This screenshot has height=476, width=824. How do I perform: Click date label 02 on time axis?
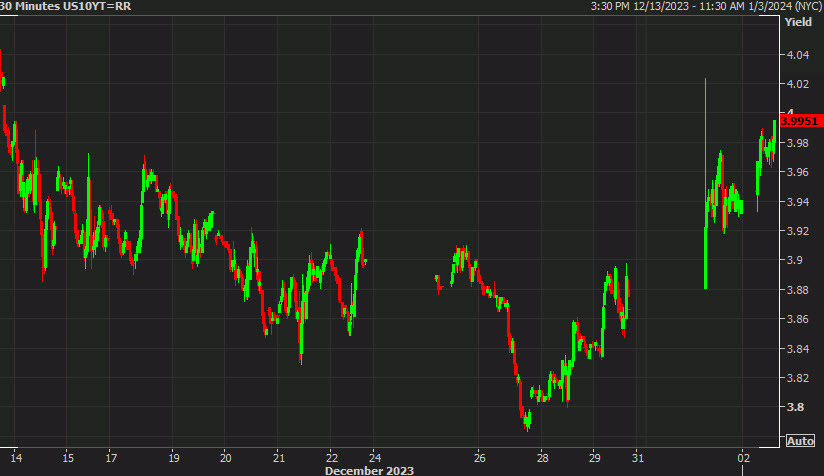pyautogui.click(x=743, y=458)
